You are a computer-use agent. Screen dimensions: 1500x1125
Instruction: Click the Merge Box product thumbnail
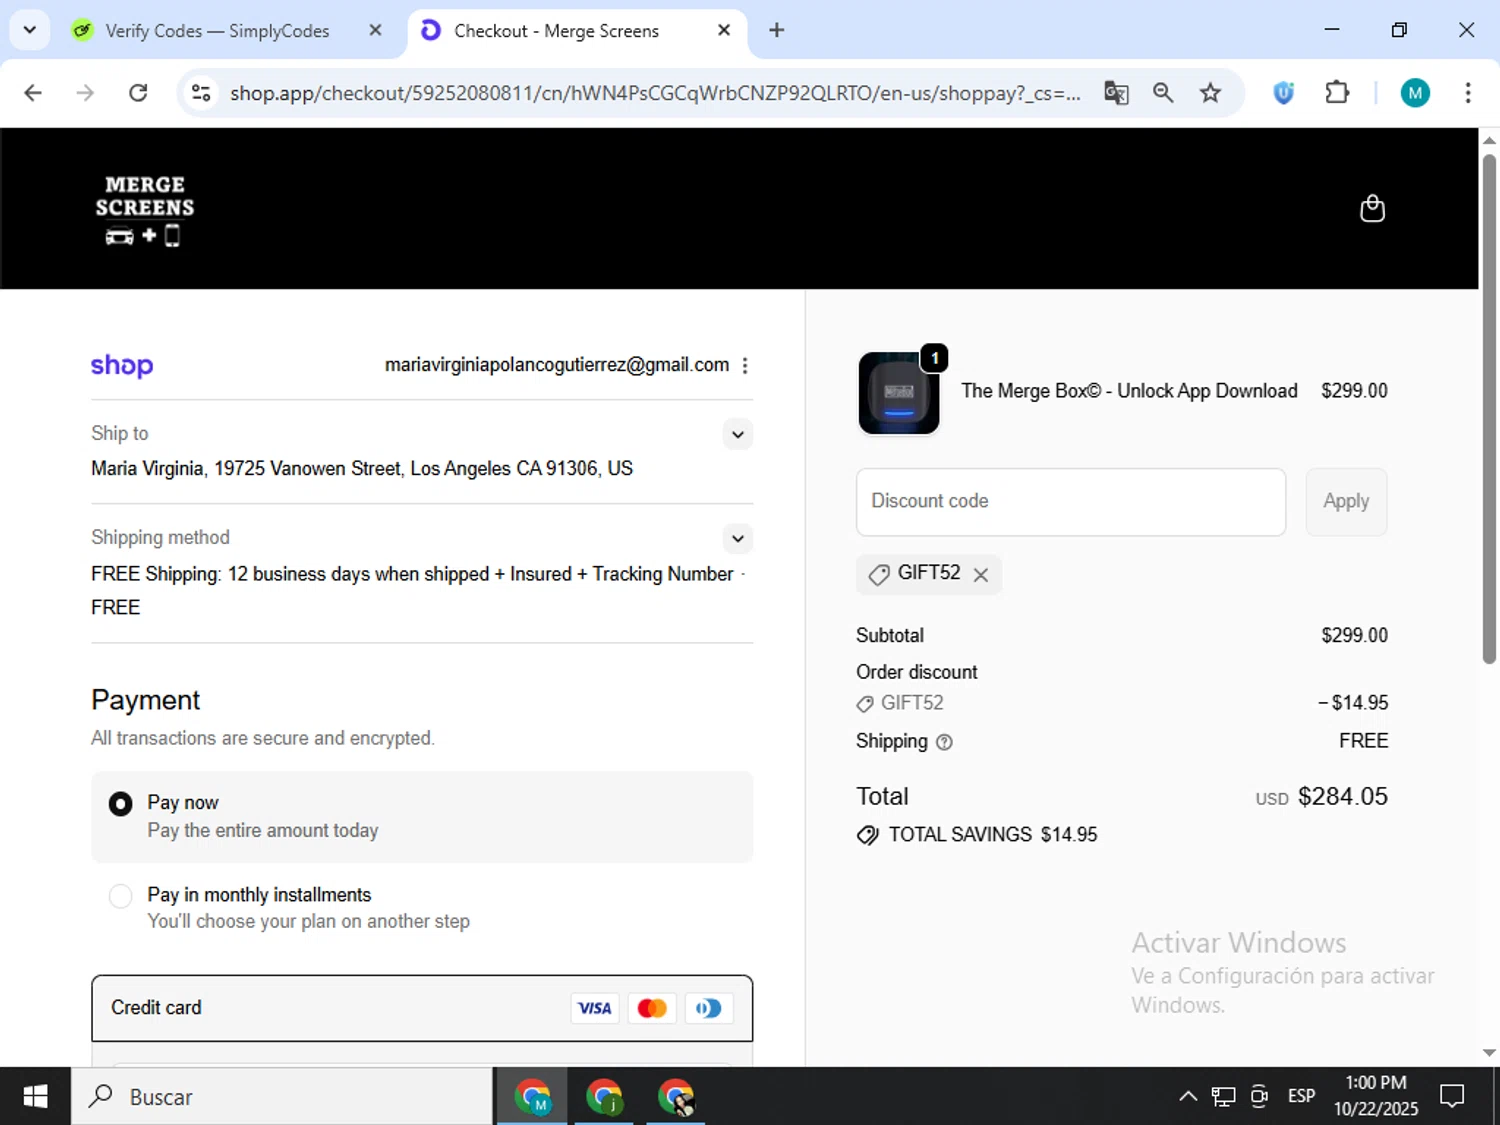[x=899, y=393]
